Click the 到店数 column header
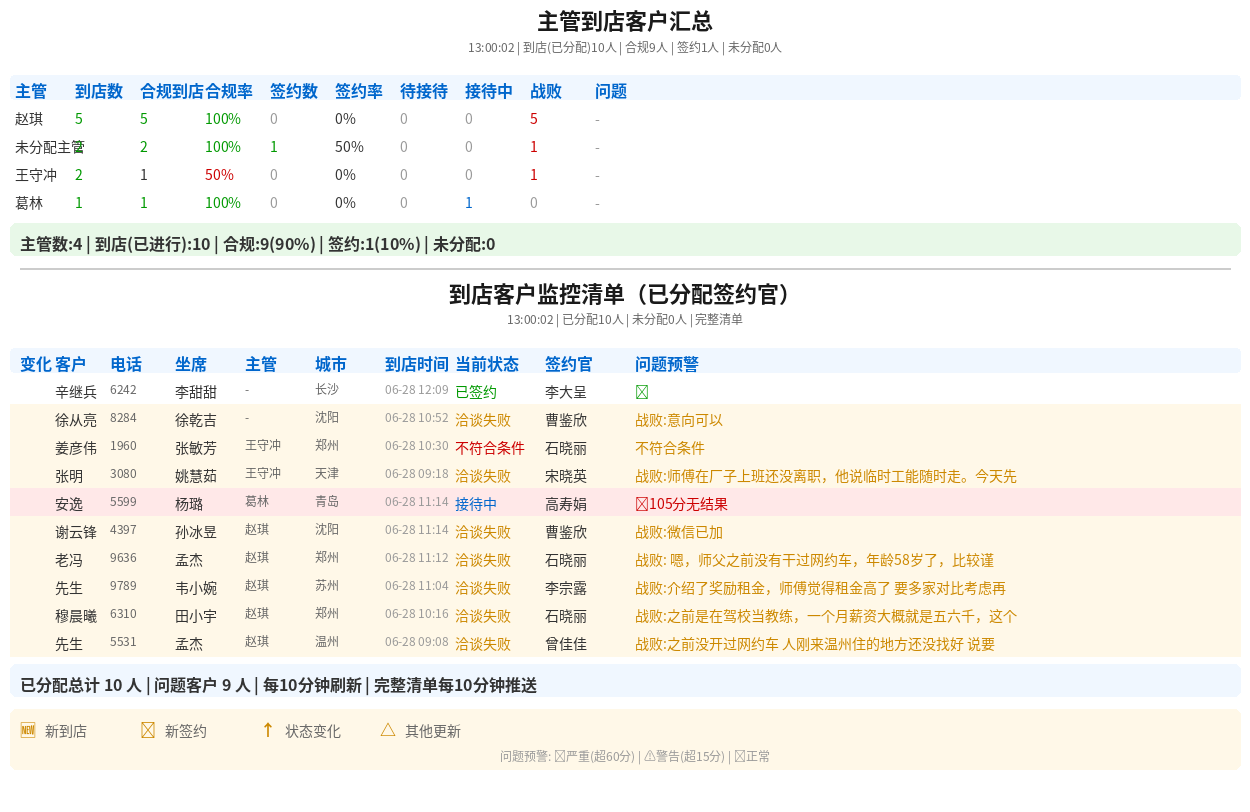This screenshot has width=1250, height=812. (x=99, y=91)
